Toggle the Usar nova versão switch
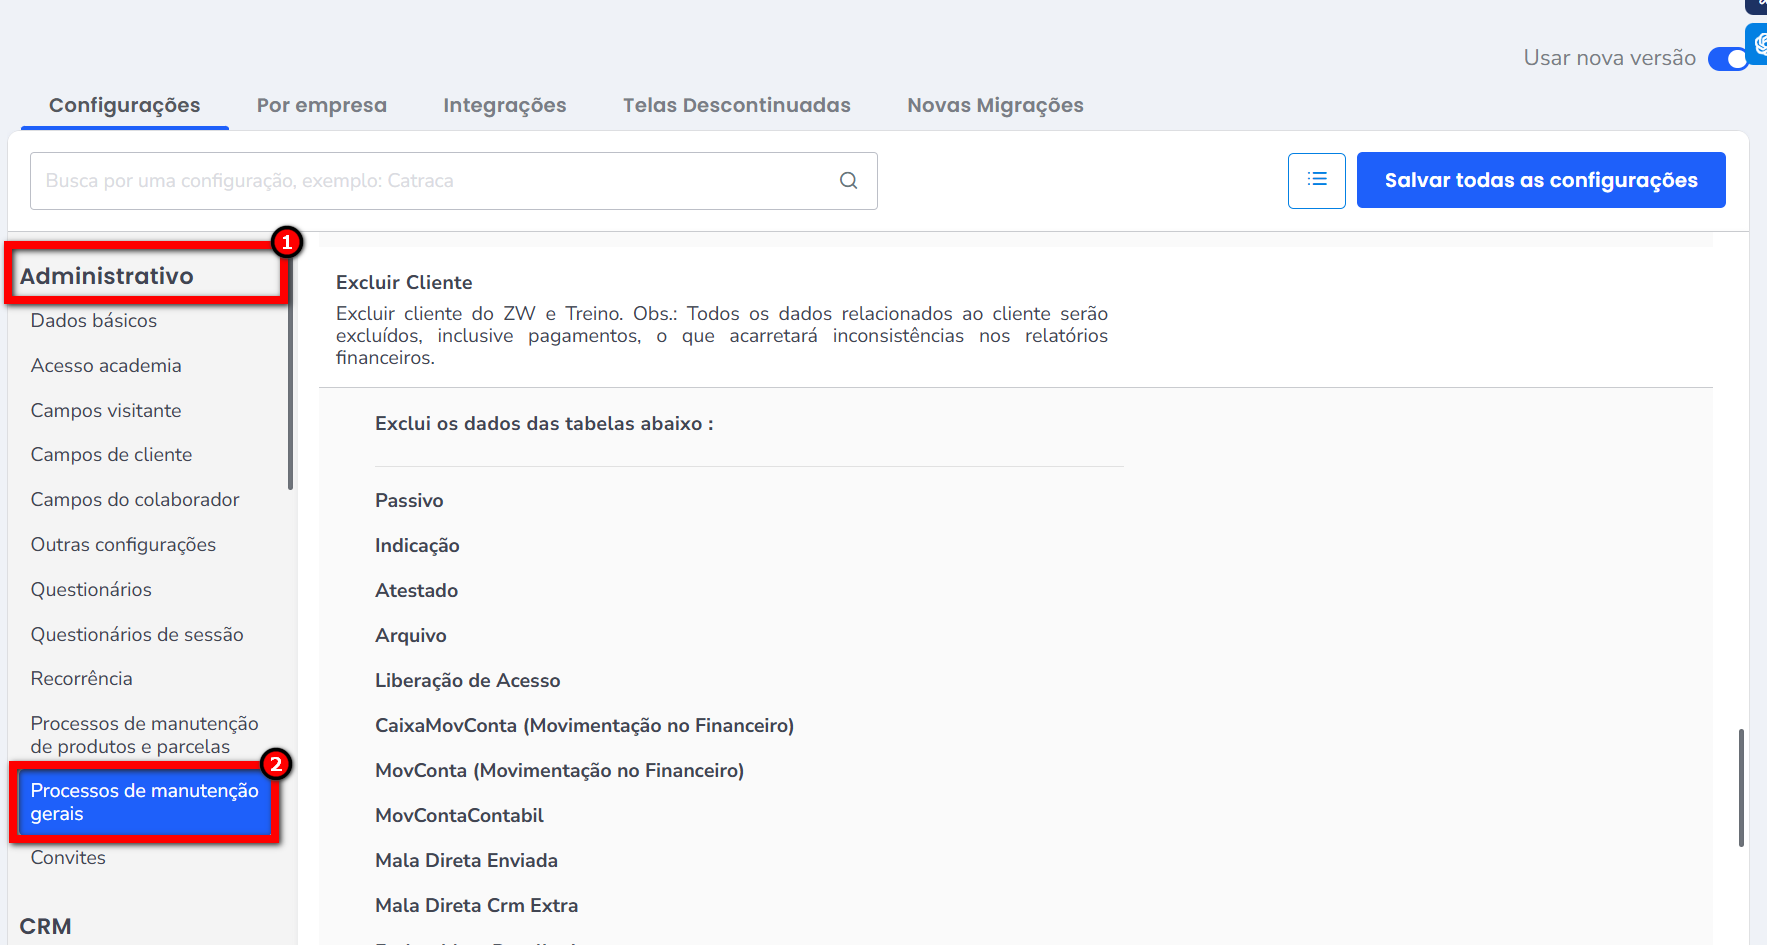Viewport: 1767px width, 945px height. coord(1727,59)
